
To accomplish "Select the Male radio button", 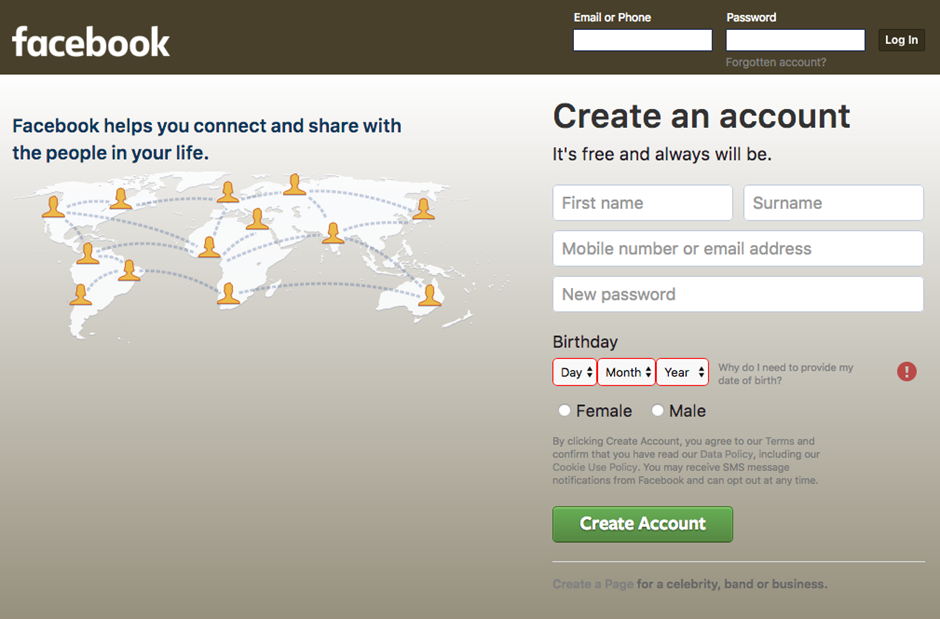I will [x=658, y=411].
